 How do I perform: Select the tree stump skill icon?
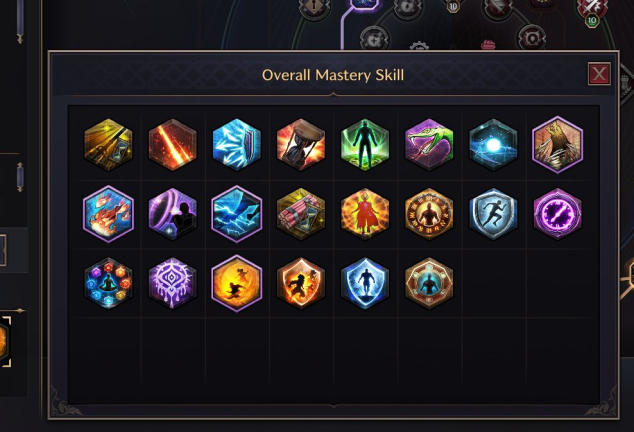(x=558, y=145)
